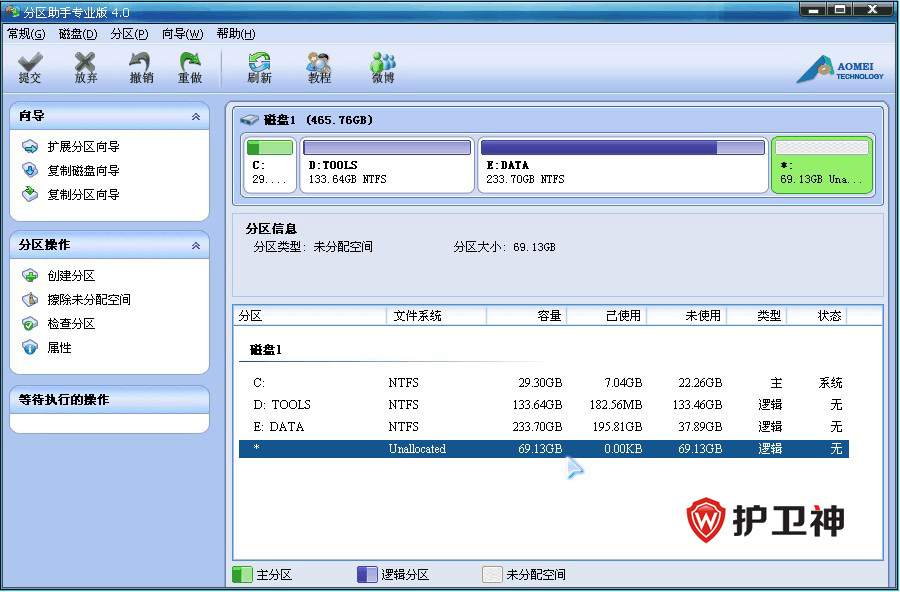
Task: Launch 扩展分区向导 from the wizard panel
Action: (83, 147)
